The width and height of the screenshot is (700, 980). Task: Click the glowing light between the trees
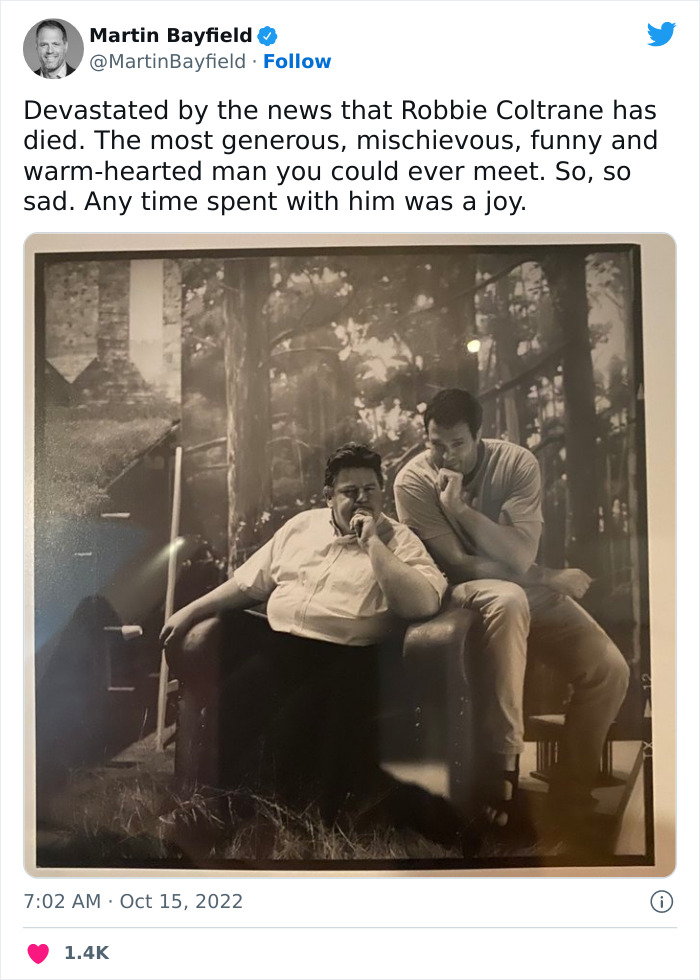474,346
